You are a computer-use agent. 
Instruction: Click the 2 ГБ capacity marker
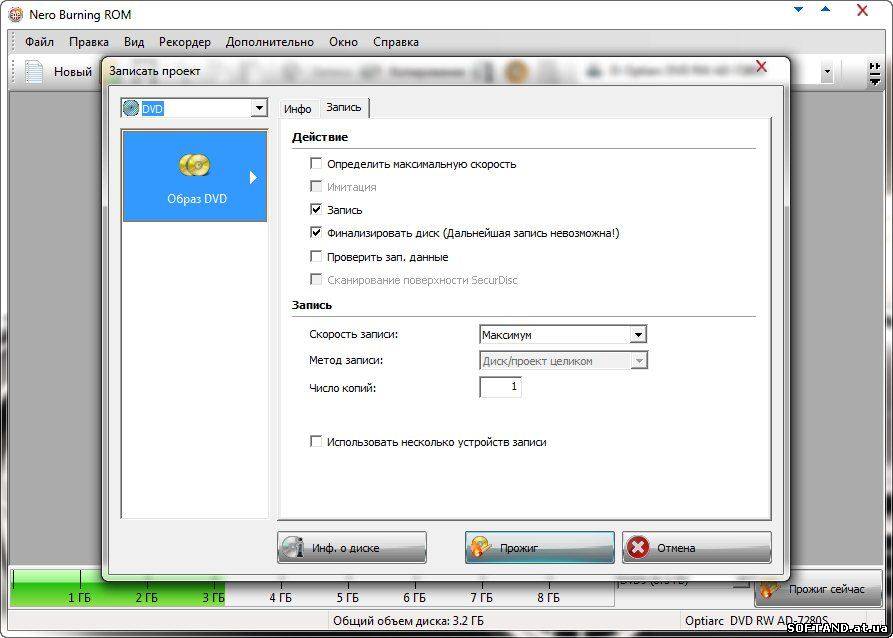(146, 598)
